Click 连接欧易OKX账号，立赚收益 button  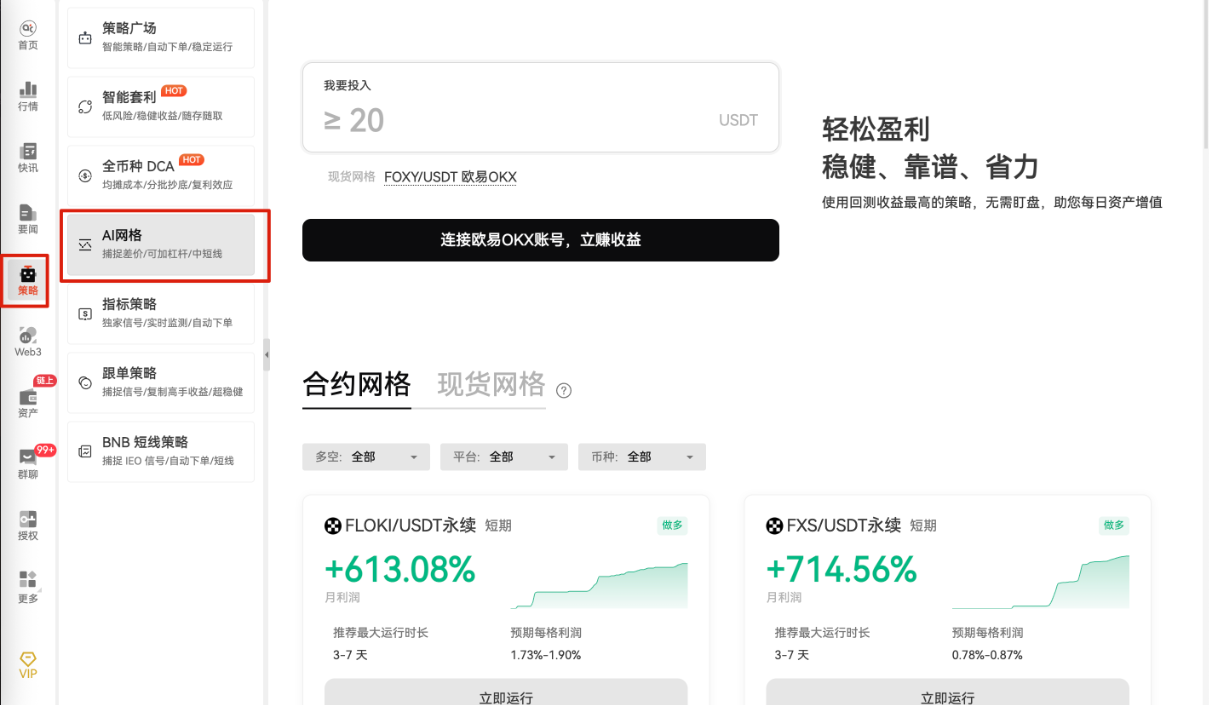click(x=540, y=240)
